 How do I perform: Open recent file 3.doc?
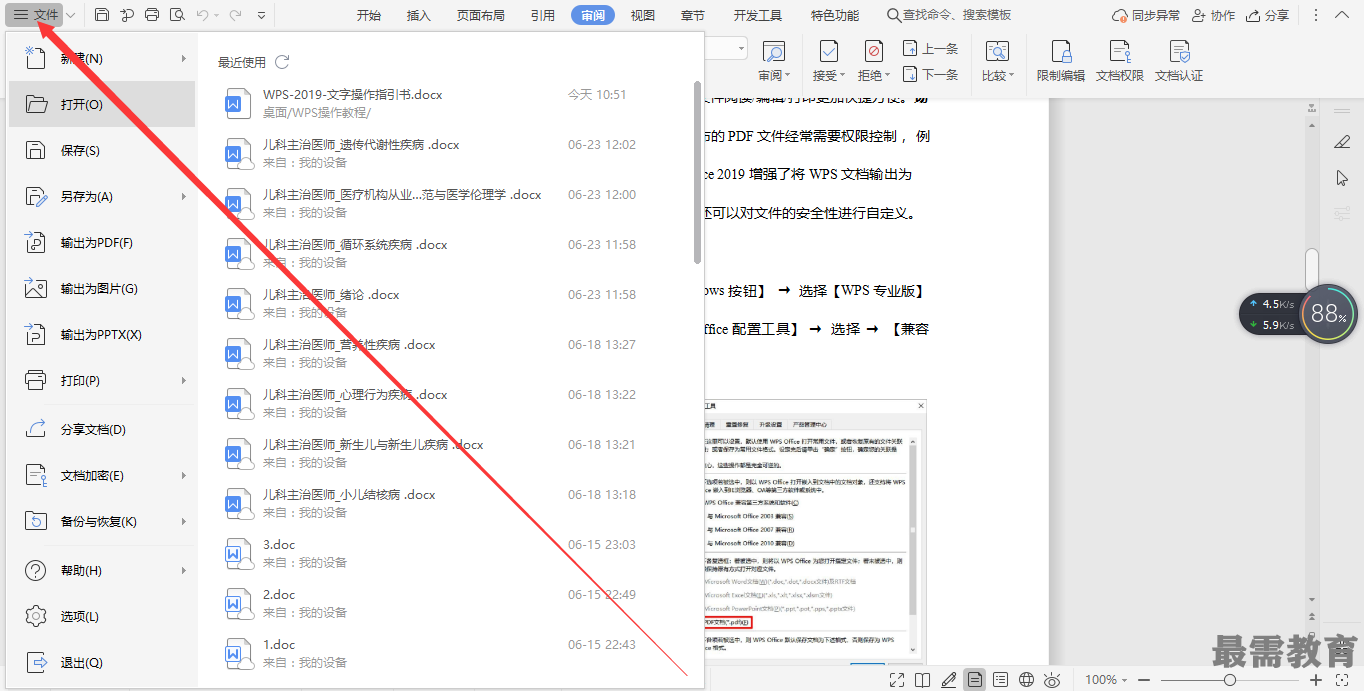coord(445,553)
